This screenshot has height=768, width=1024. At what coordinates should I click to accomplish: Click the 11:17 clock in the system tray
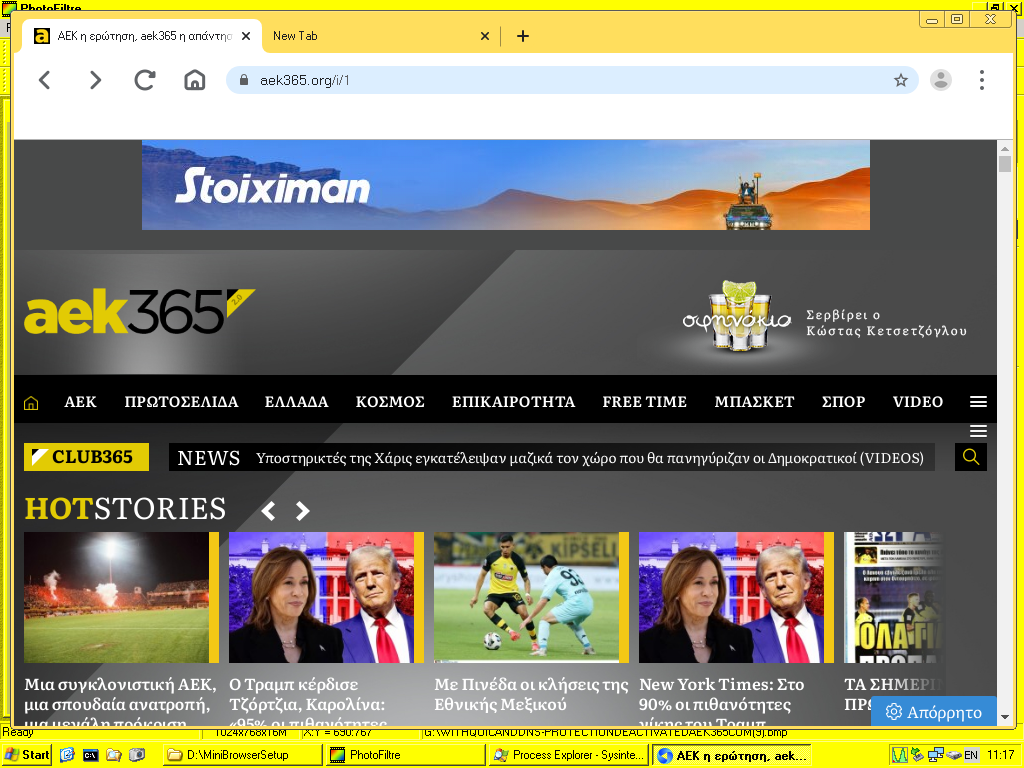click(x=1000, y=755)
